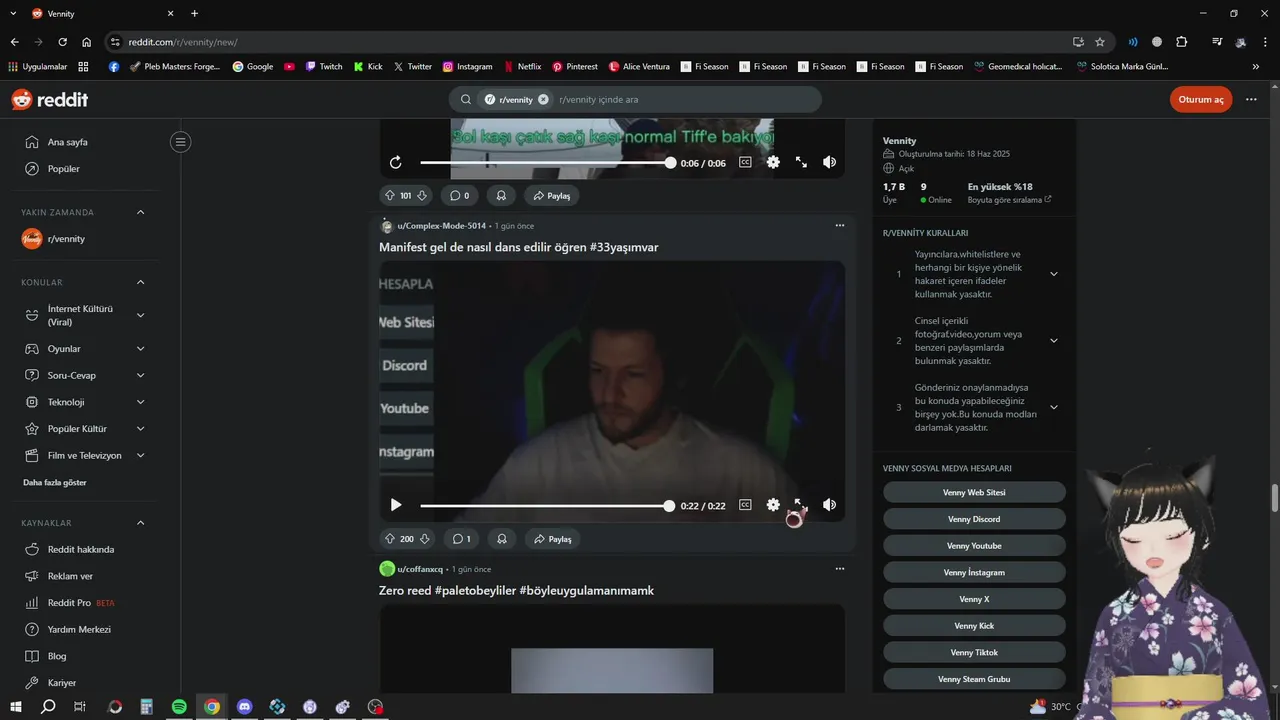Click the Oturum aç login button
Viewport: 1280px width, 720px height.
pos(1200,100)
